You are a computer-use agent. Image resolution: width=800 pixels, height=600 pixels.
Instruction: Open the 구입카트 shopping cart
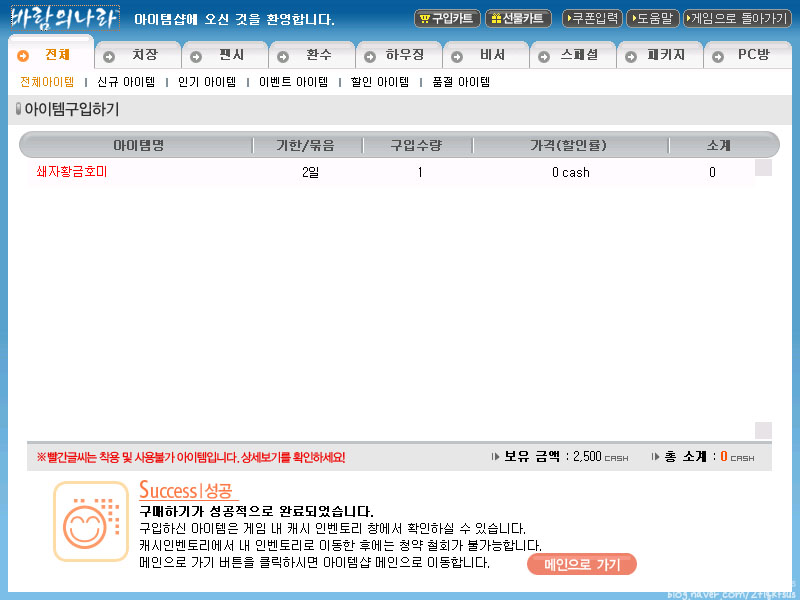coord(446,18)
